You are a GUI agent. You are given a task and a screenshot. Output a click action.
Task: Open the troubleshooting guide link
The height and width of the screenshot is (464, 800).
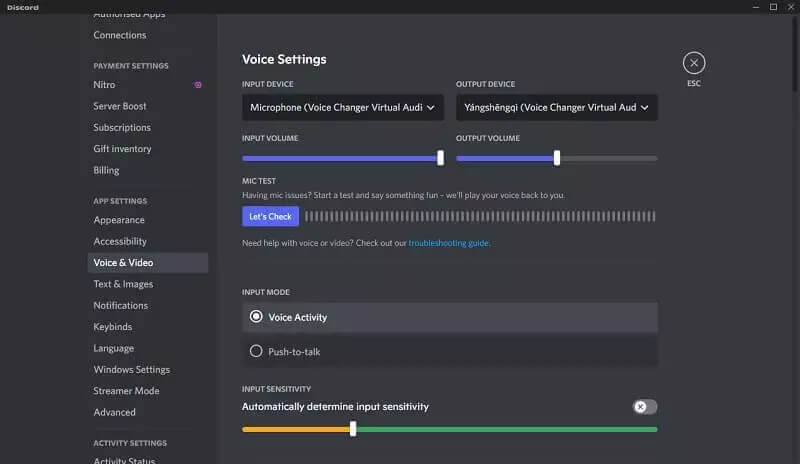448,243
